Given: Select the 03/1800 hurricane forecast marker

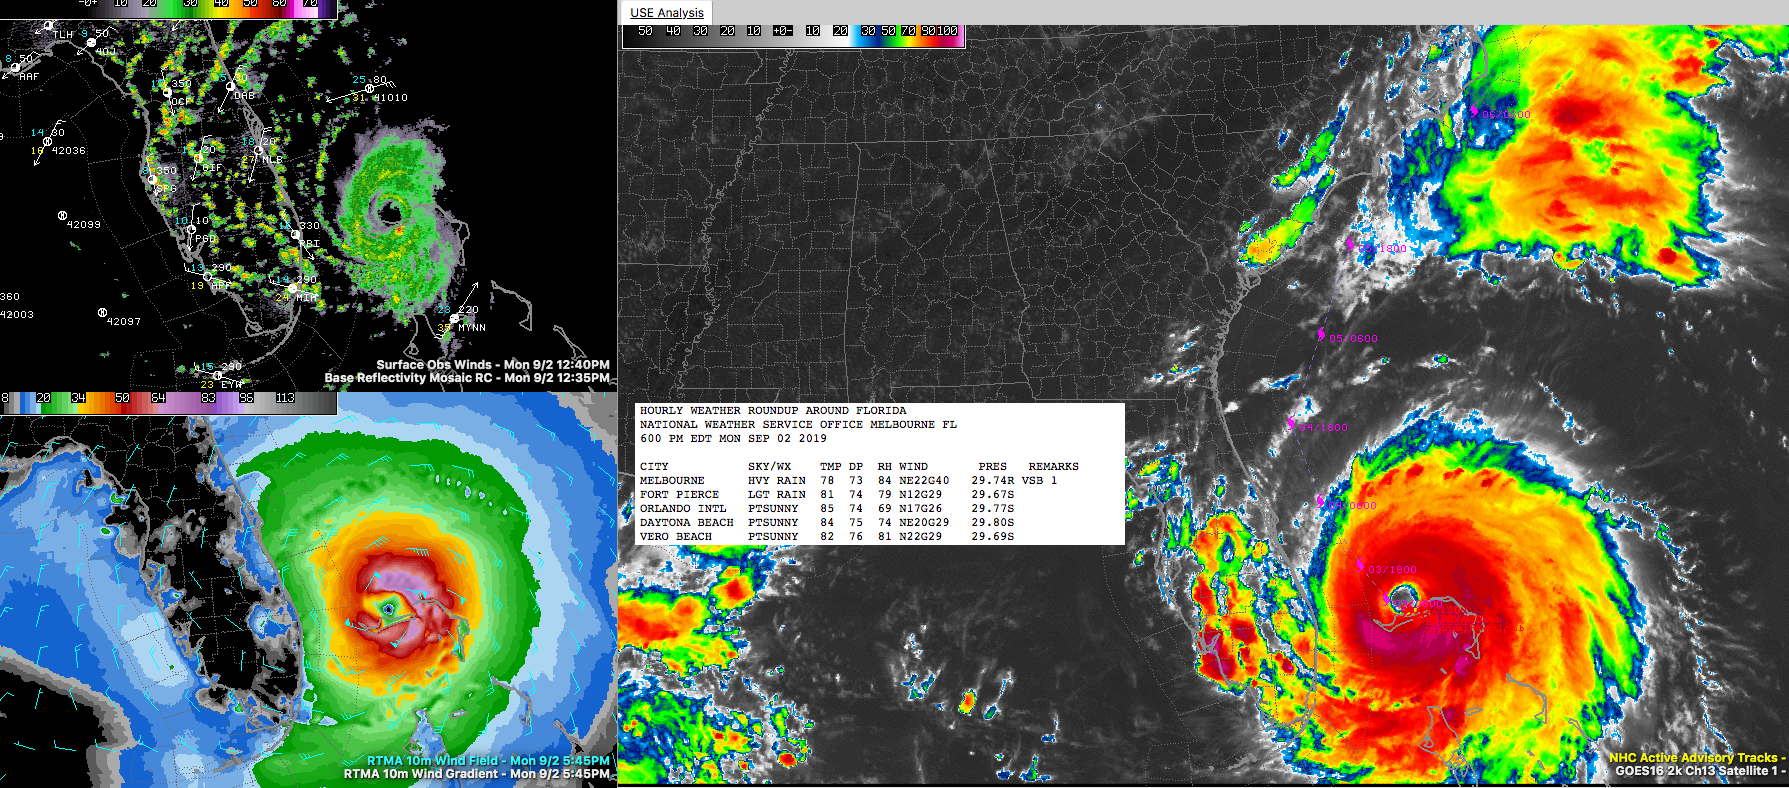Looking at the screenshot, I should (x=1361, y=565).
